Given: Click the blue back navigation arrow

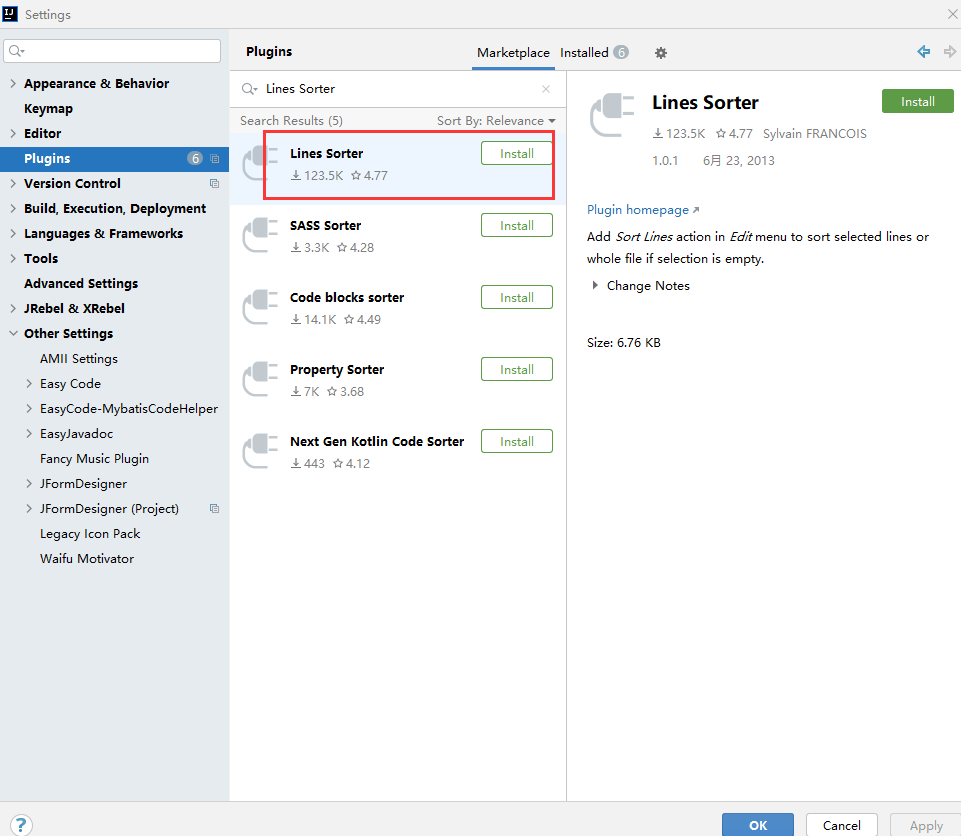Looking at the screenshot, I should (x=924, y=52).
